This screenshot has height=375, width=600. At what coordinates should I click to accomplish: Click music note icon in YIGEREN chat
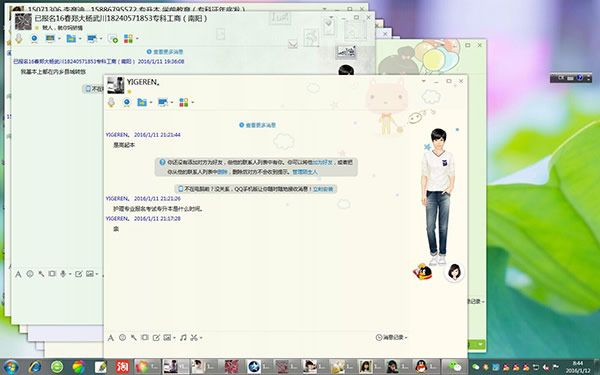point(183,338)
